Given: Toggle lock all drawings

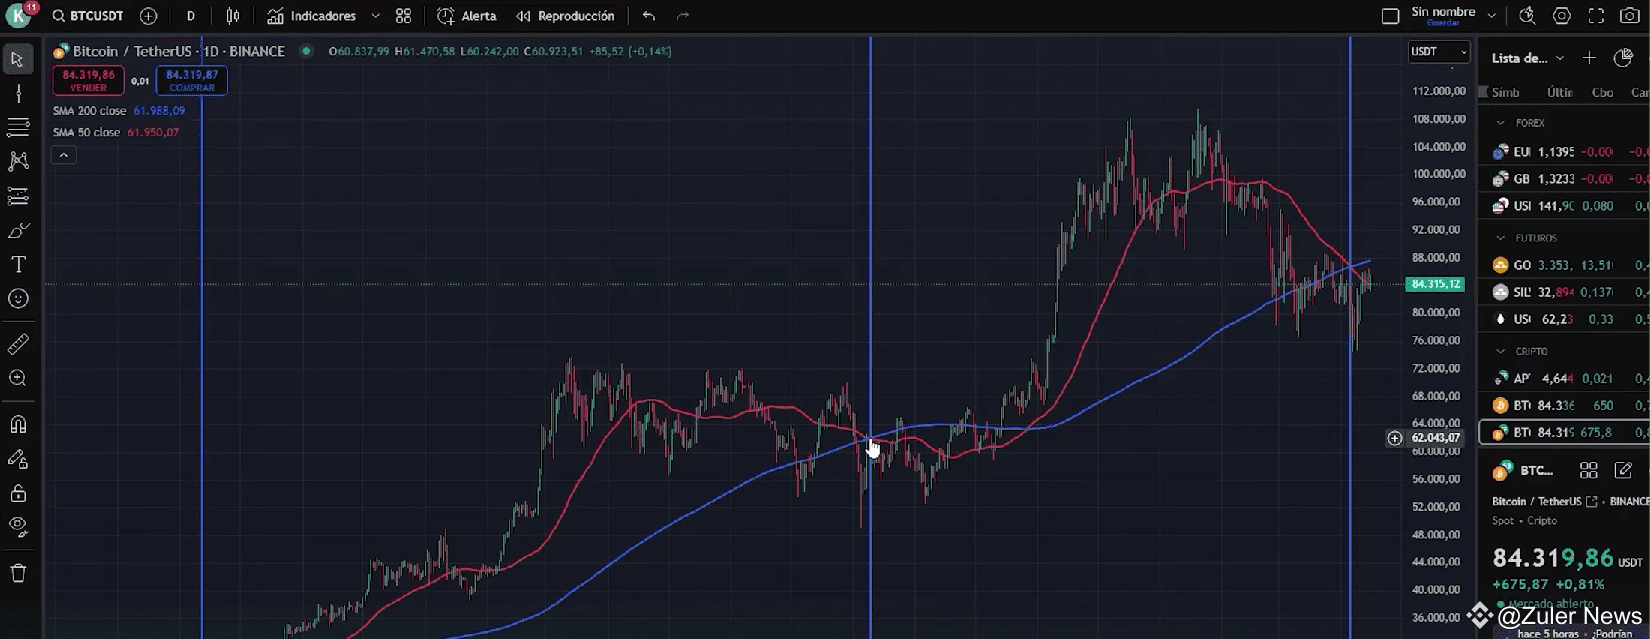Looking at the screenshot, I should pos(18,493).
